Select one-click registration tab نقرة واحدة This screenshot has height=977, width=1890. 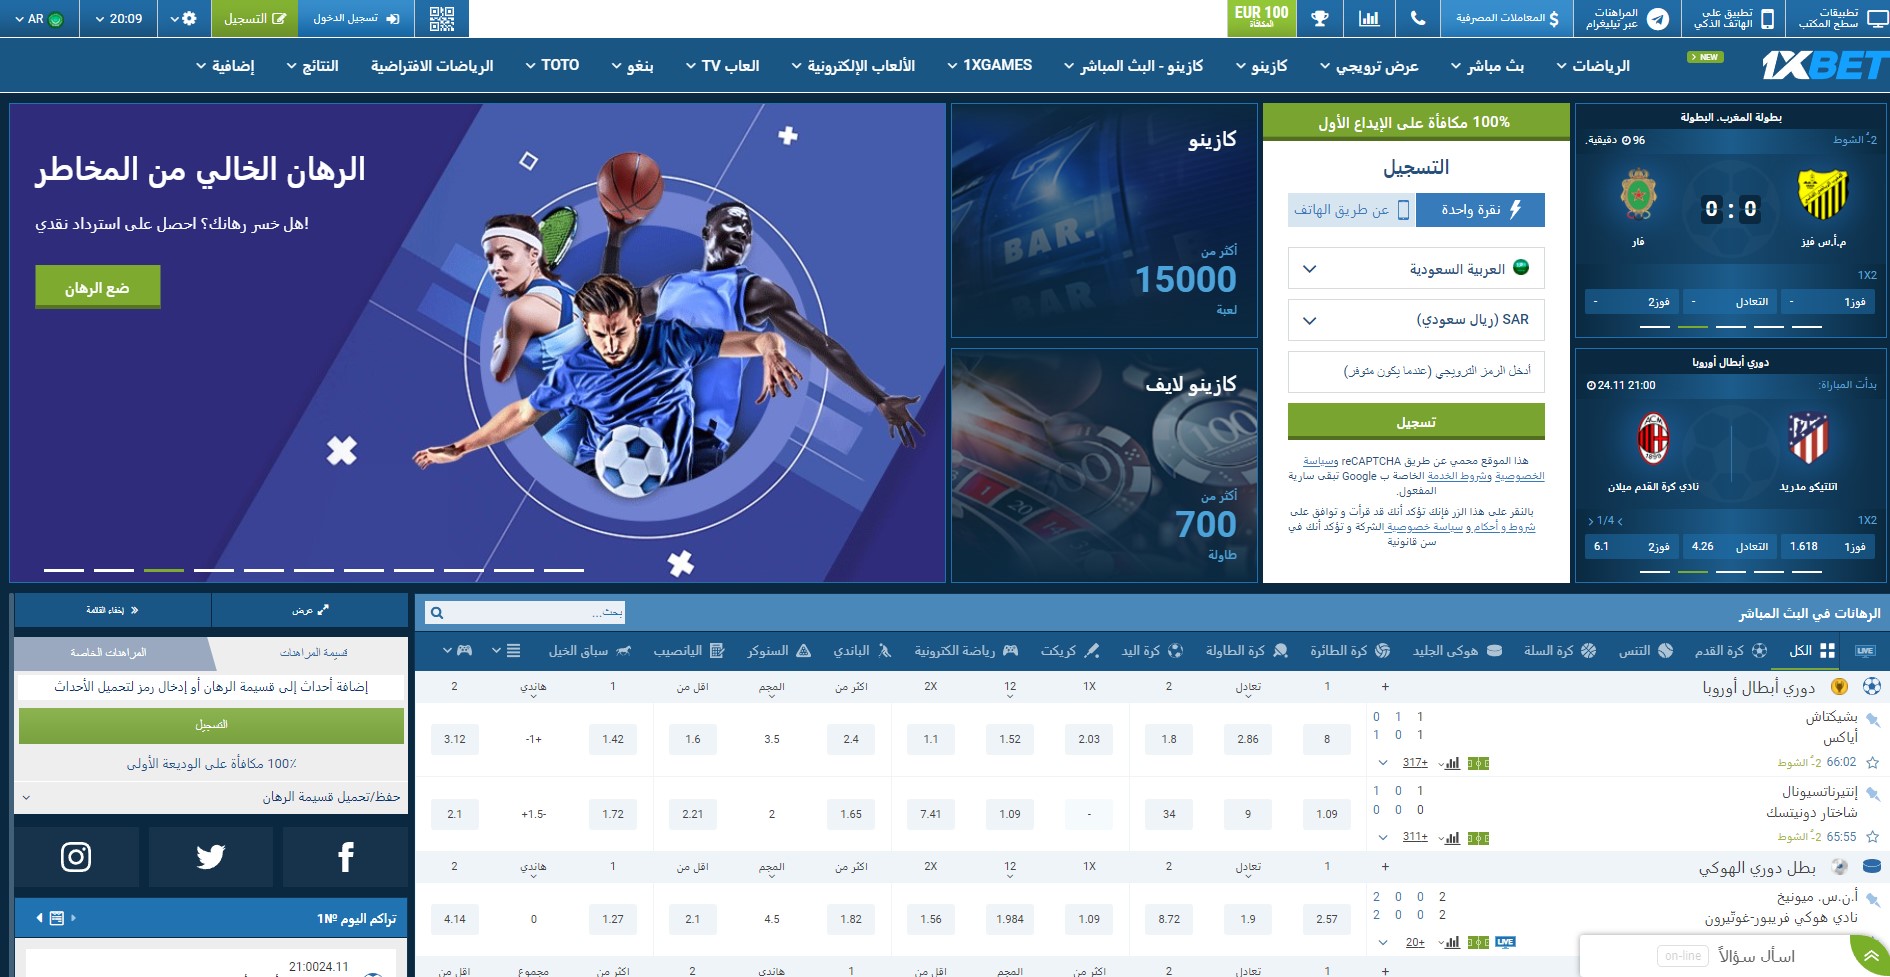click(x=1480, y=209)
